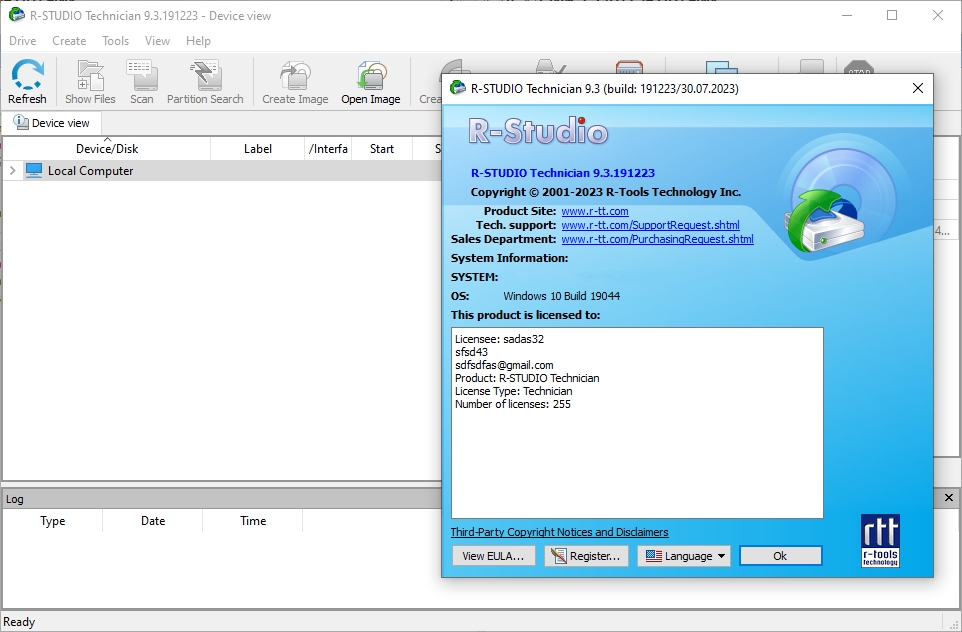The height and width of the screenshot is (632, 962).
Task: Click the /Interfa column header
Action: point(328,148)
